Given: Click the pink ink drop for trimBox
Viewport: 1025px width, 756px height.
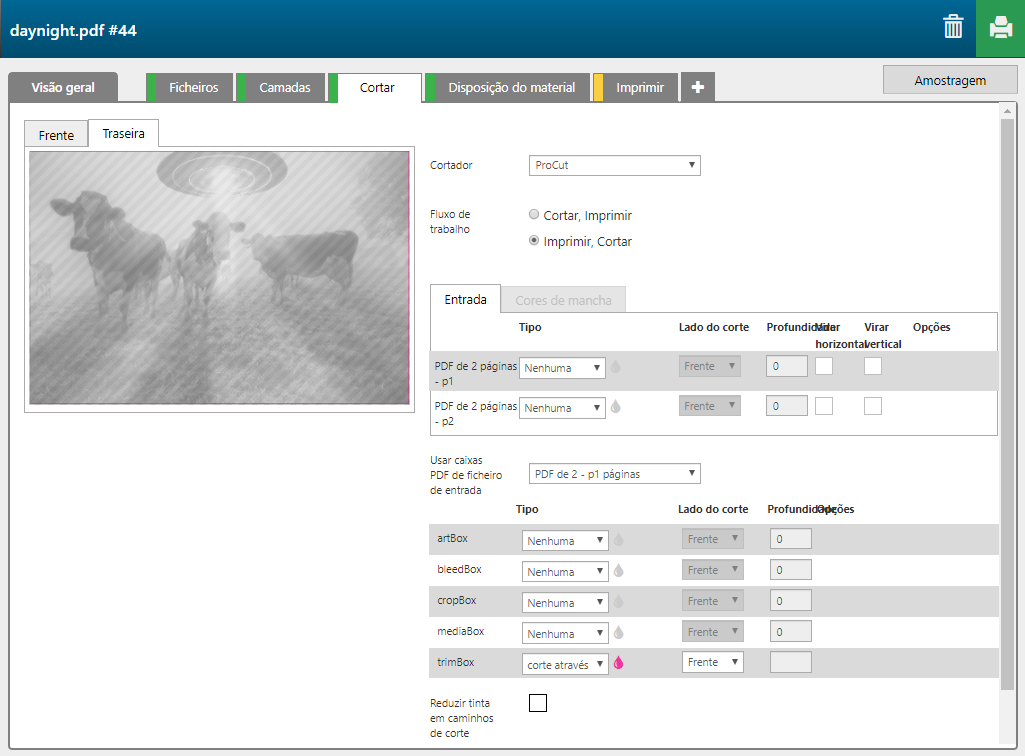Looking at the screenshot, I should 618,663.
